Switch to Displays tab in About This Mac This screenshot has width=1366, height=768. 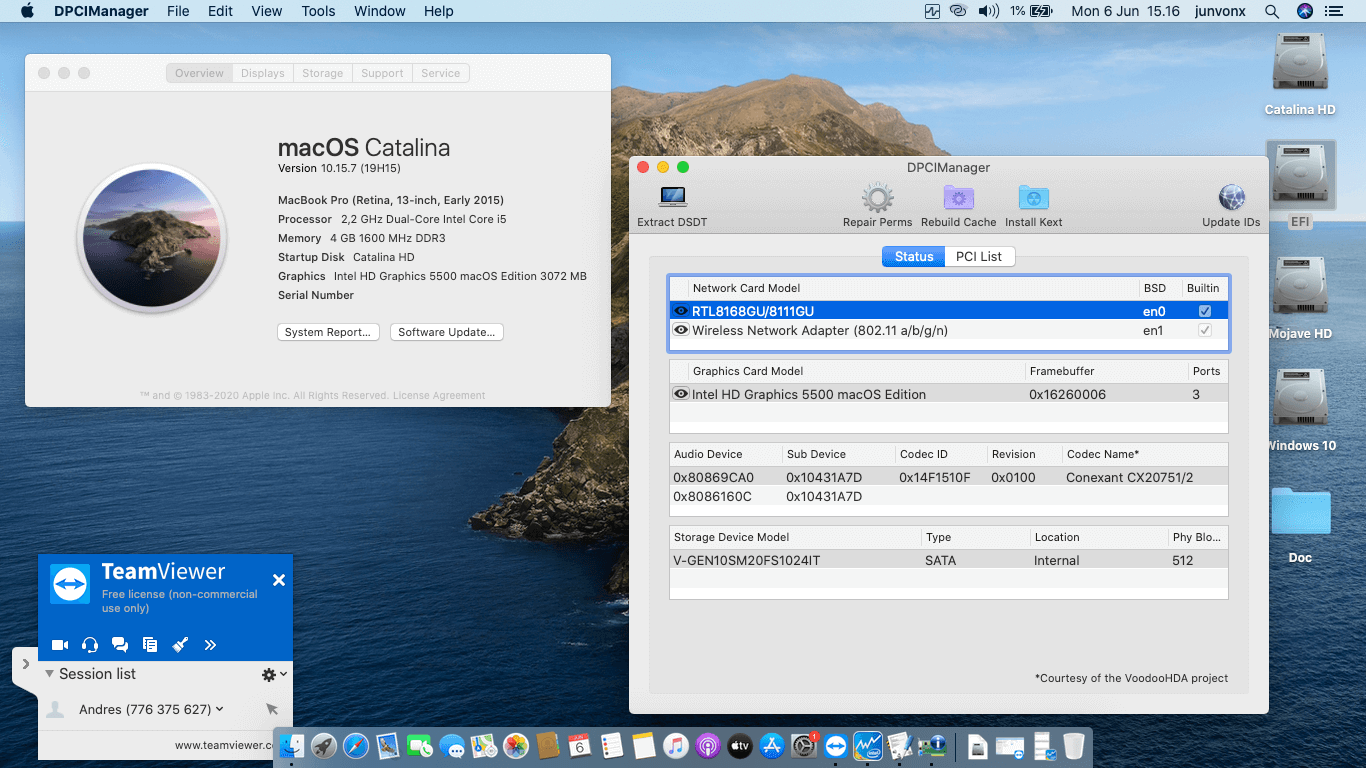pos(262,73)
